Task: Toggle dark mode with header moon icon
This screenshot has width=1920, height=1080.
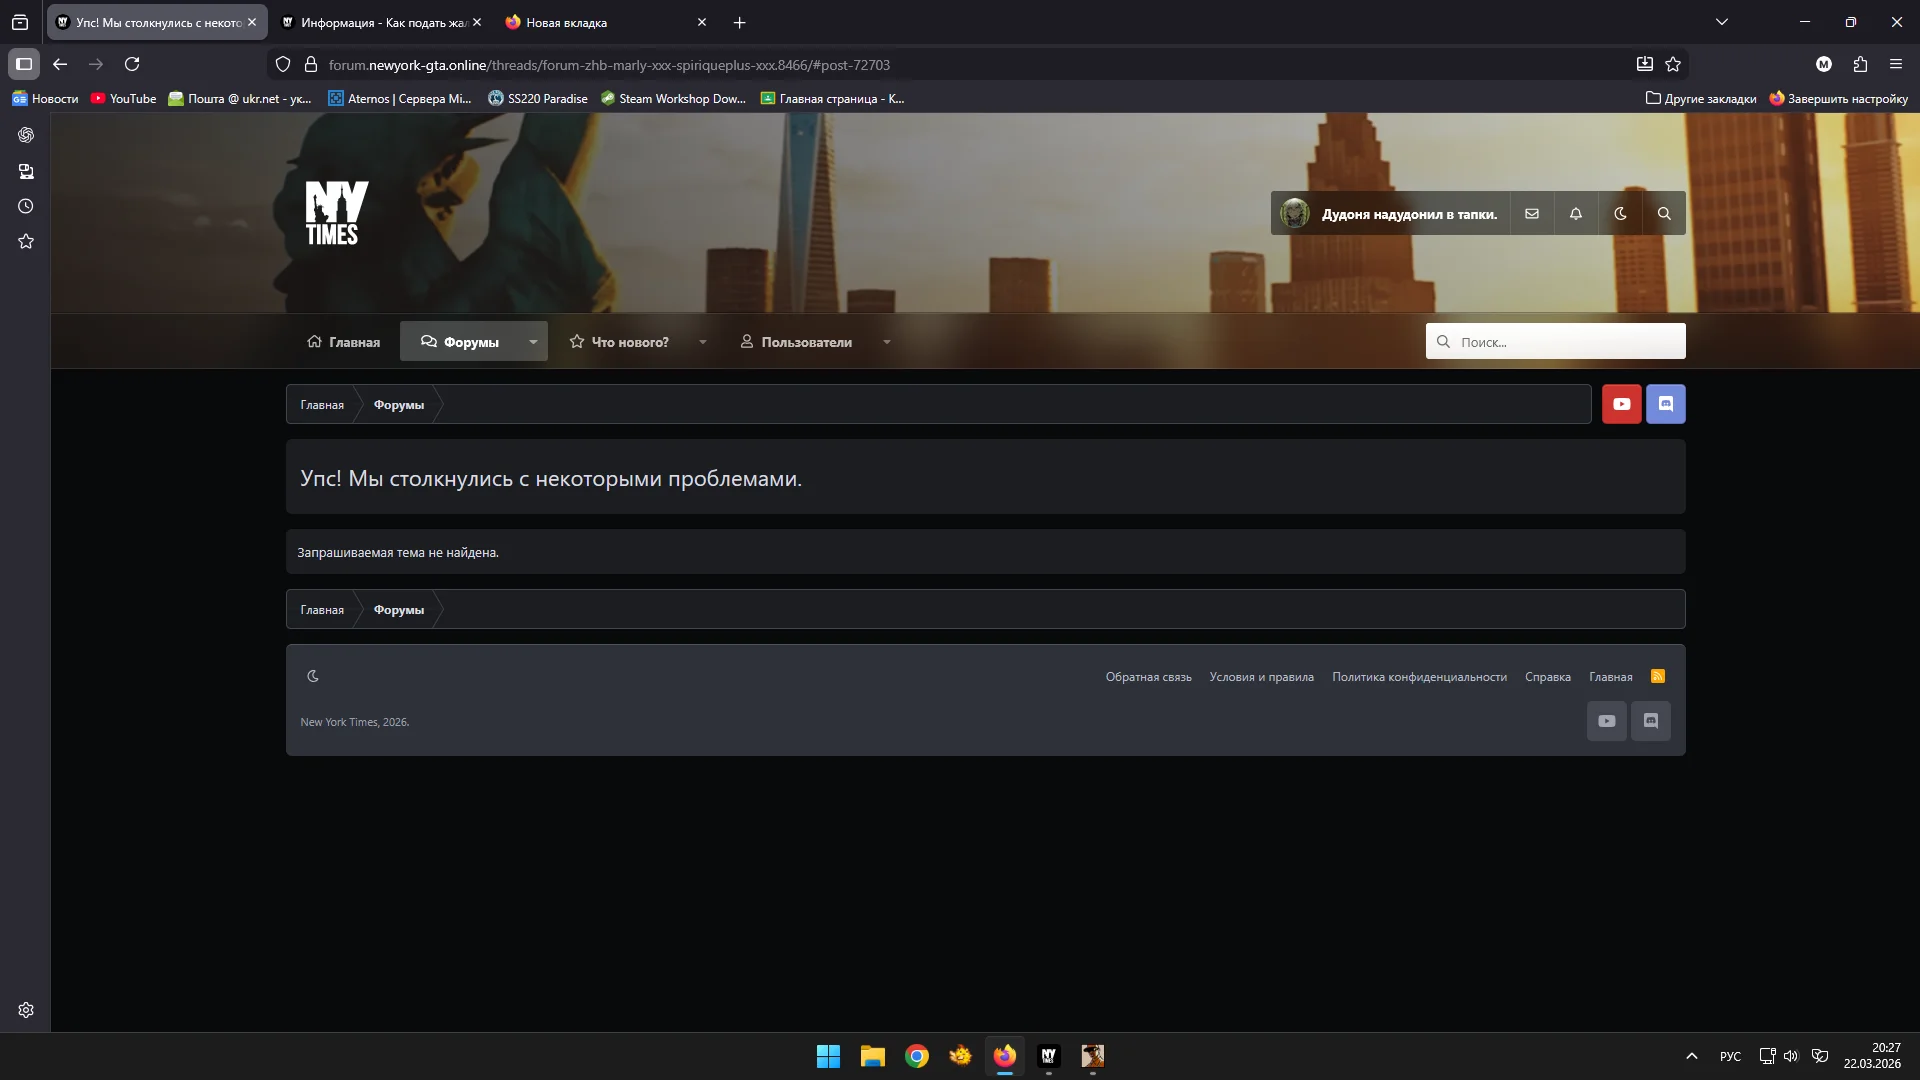Action: click(x=1619, y=214)
